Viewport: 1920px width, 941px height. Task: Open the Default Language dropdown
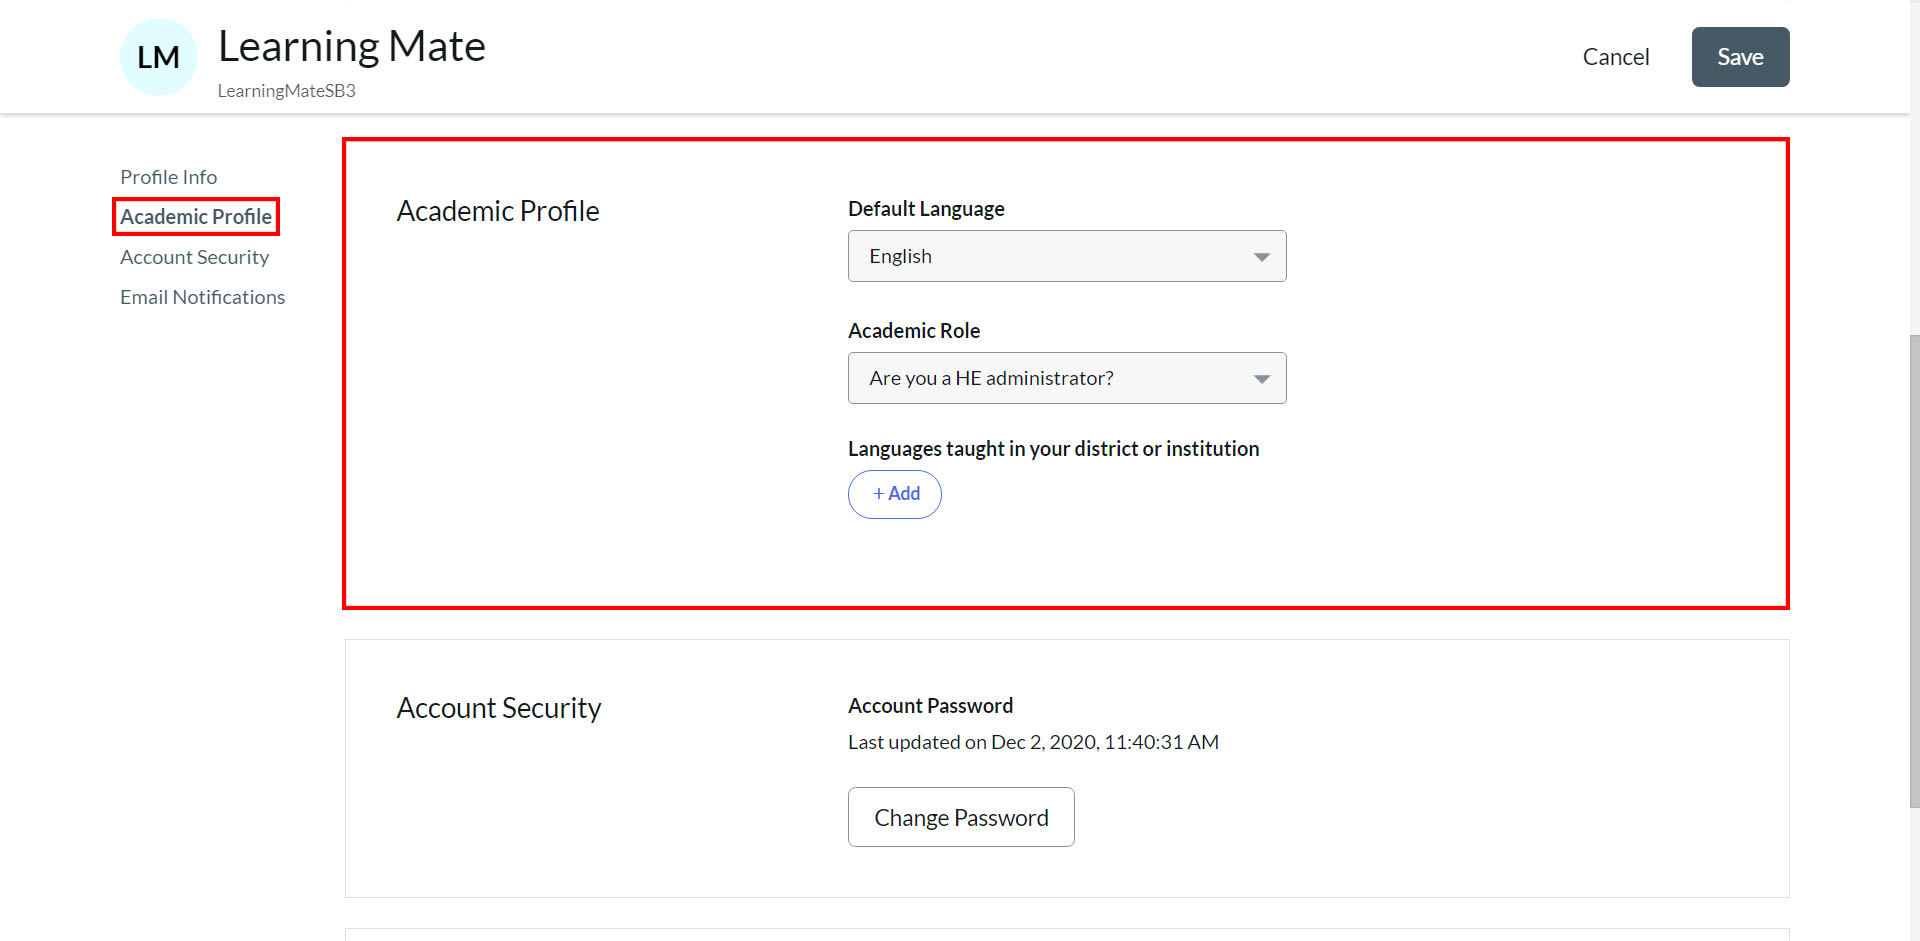(x=1067, y=256)
